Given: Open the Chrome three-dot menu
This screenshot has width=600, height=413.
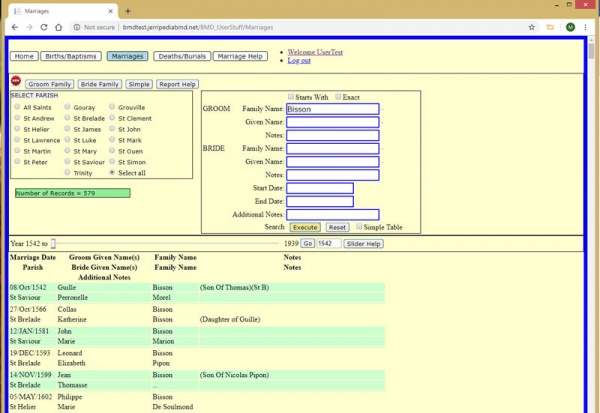Looking at the screenshot, I should (x=587, y=27).
